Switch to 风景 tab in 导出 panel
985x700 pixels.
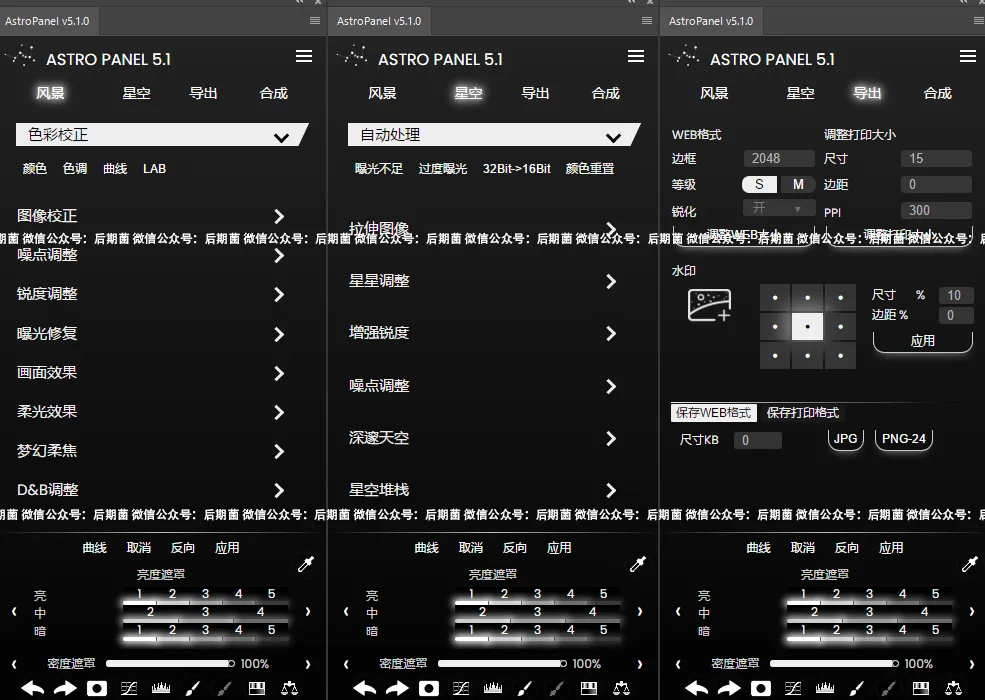pos(714,93)
